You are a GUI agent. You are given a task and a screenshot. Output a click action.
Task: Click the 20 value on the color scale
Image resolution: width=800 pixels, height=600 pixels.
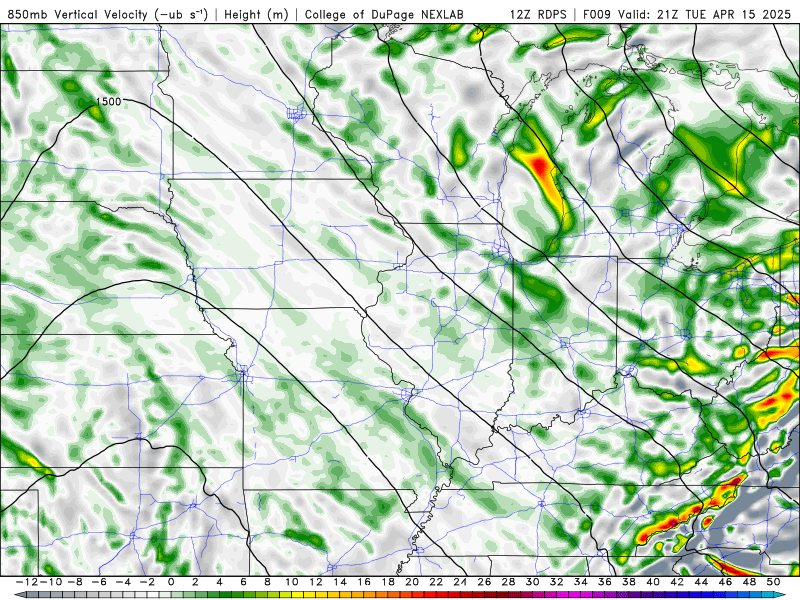click(412, 582)
